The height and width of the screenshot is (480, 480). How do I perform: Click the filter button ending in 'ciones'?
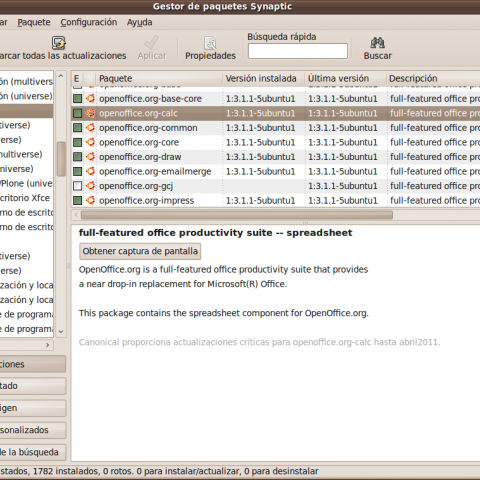32,364
